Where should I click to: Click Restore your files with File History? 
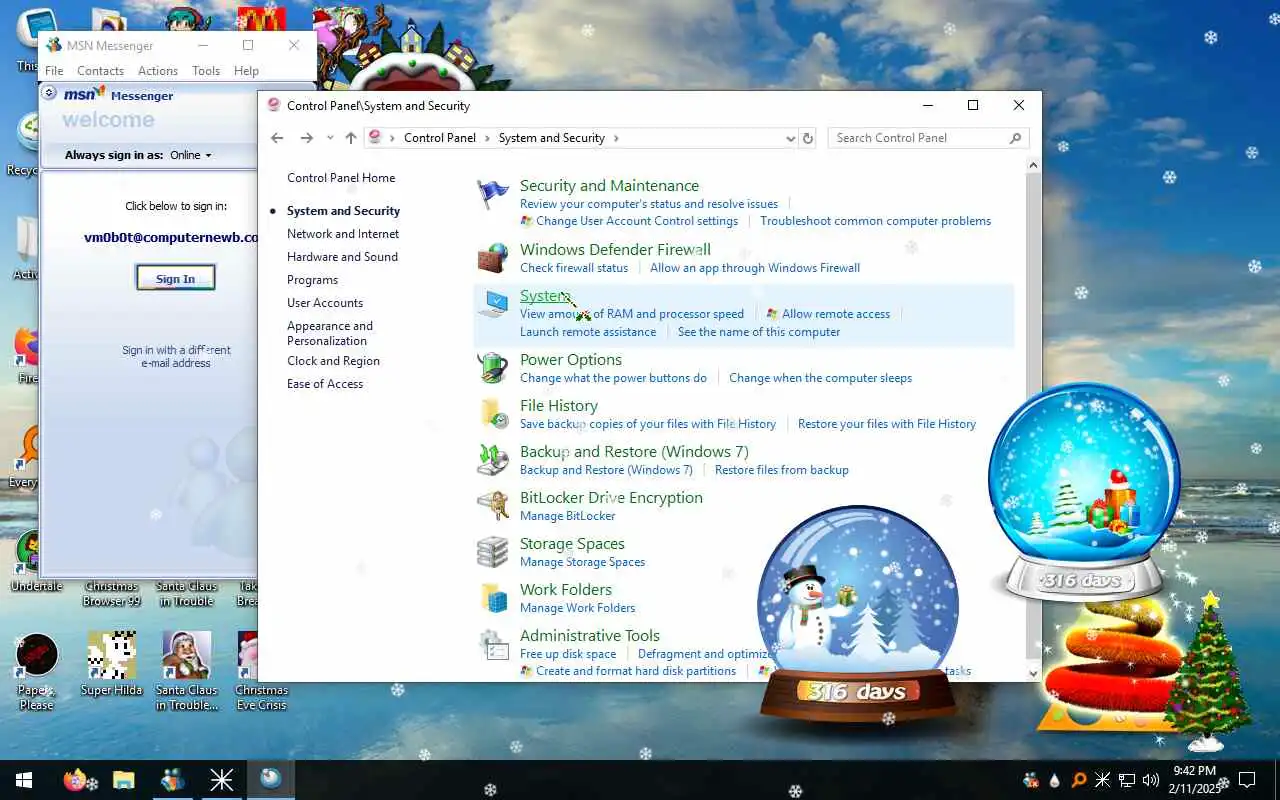887,424
